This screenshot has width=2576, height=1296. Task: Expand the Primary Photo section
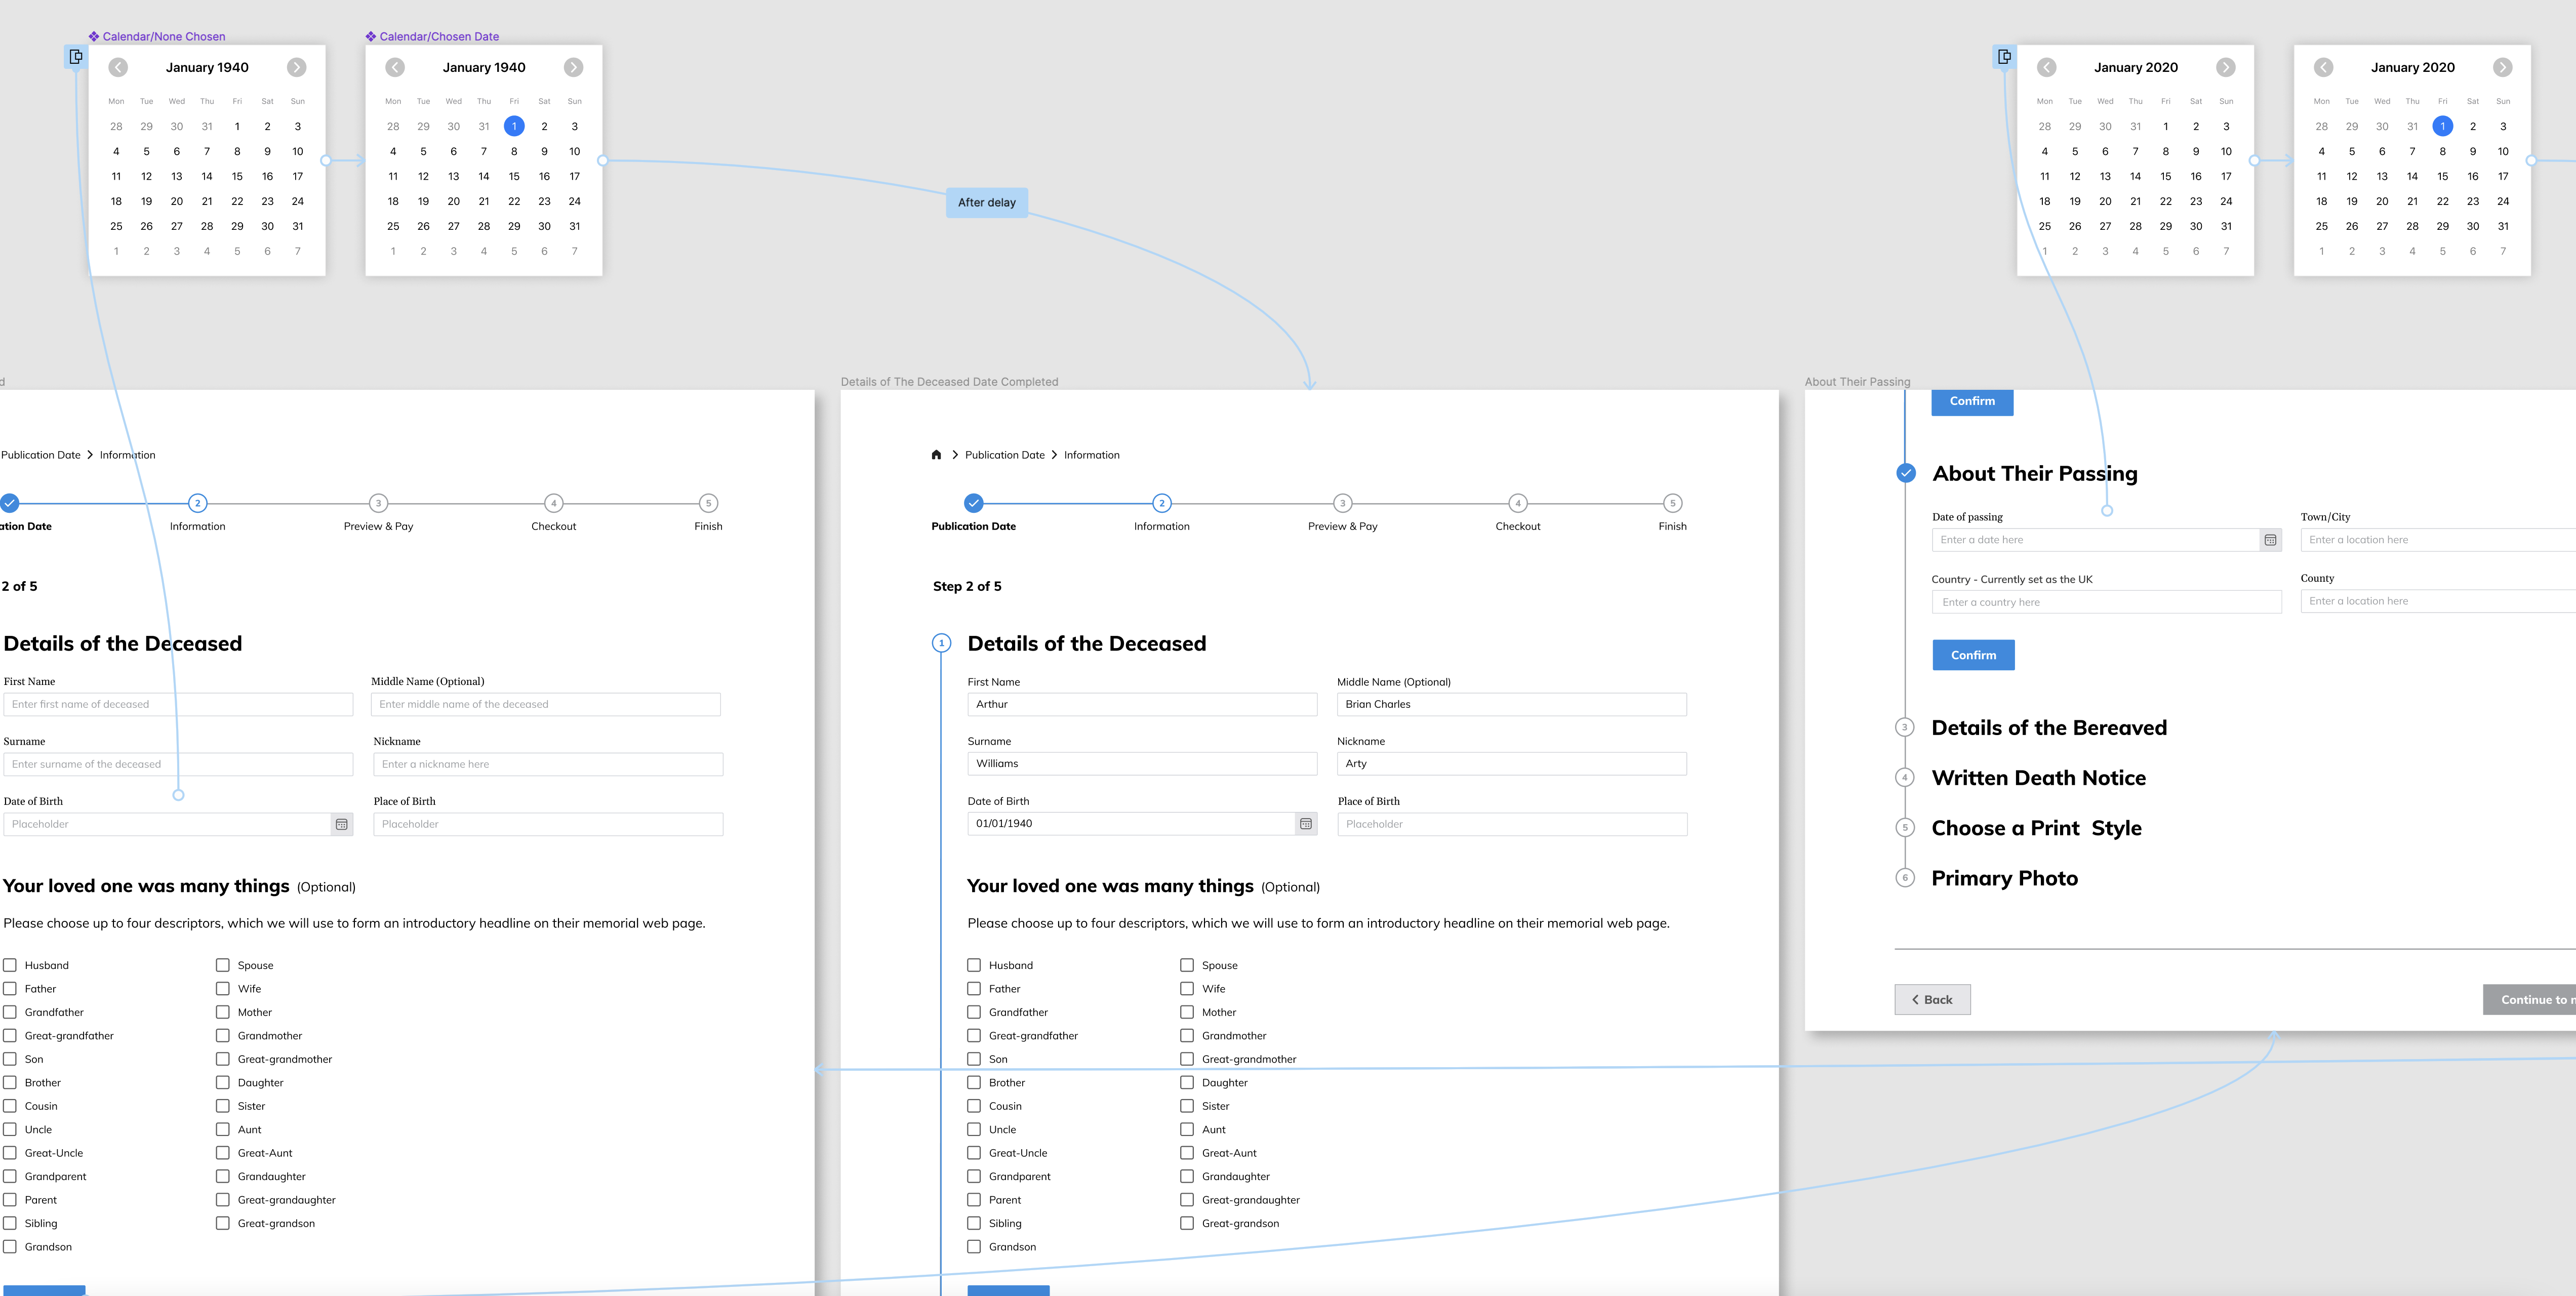point(2004,878)
